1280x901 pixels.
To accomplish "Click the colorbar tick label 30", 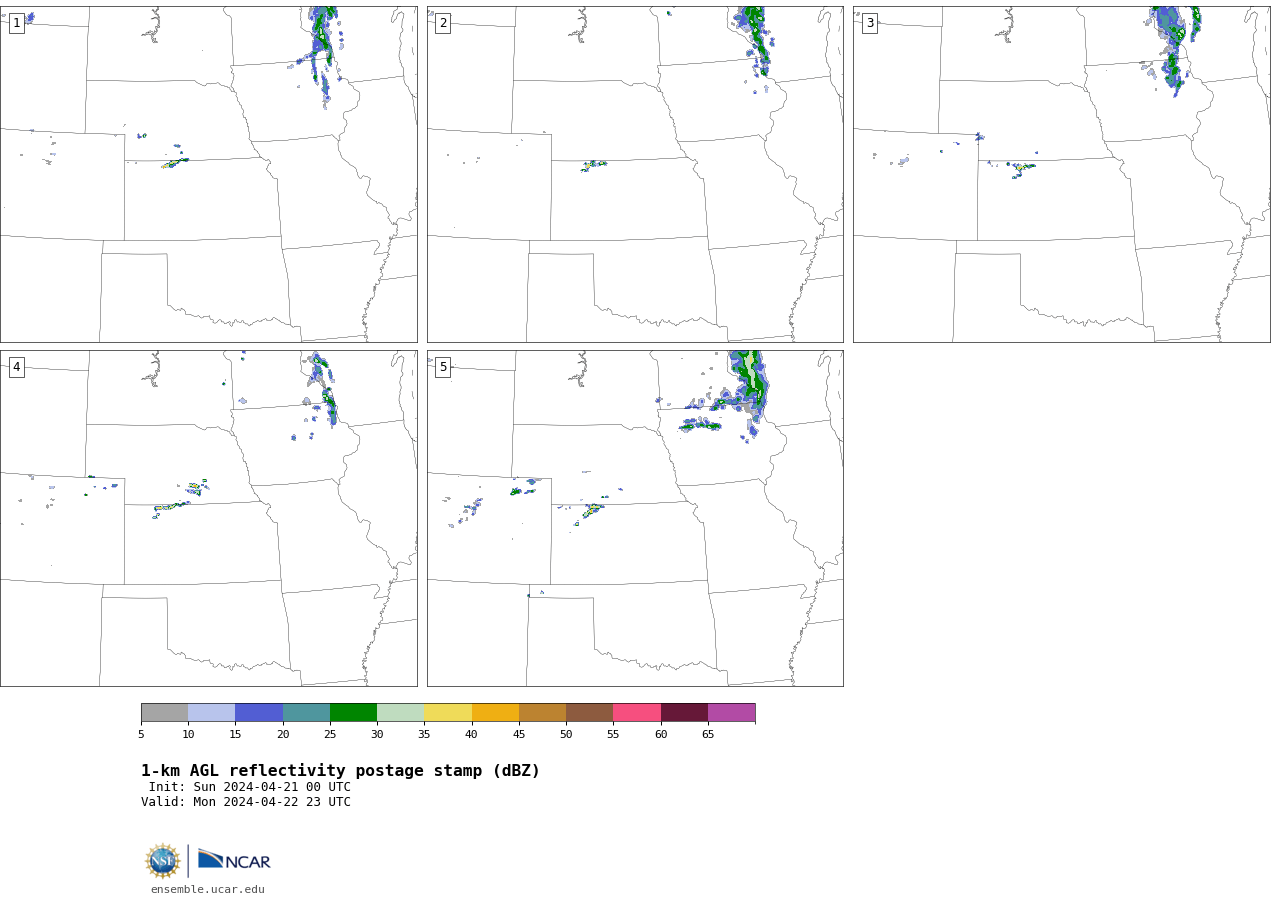I will [377, 735].
